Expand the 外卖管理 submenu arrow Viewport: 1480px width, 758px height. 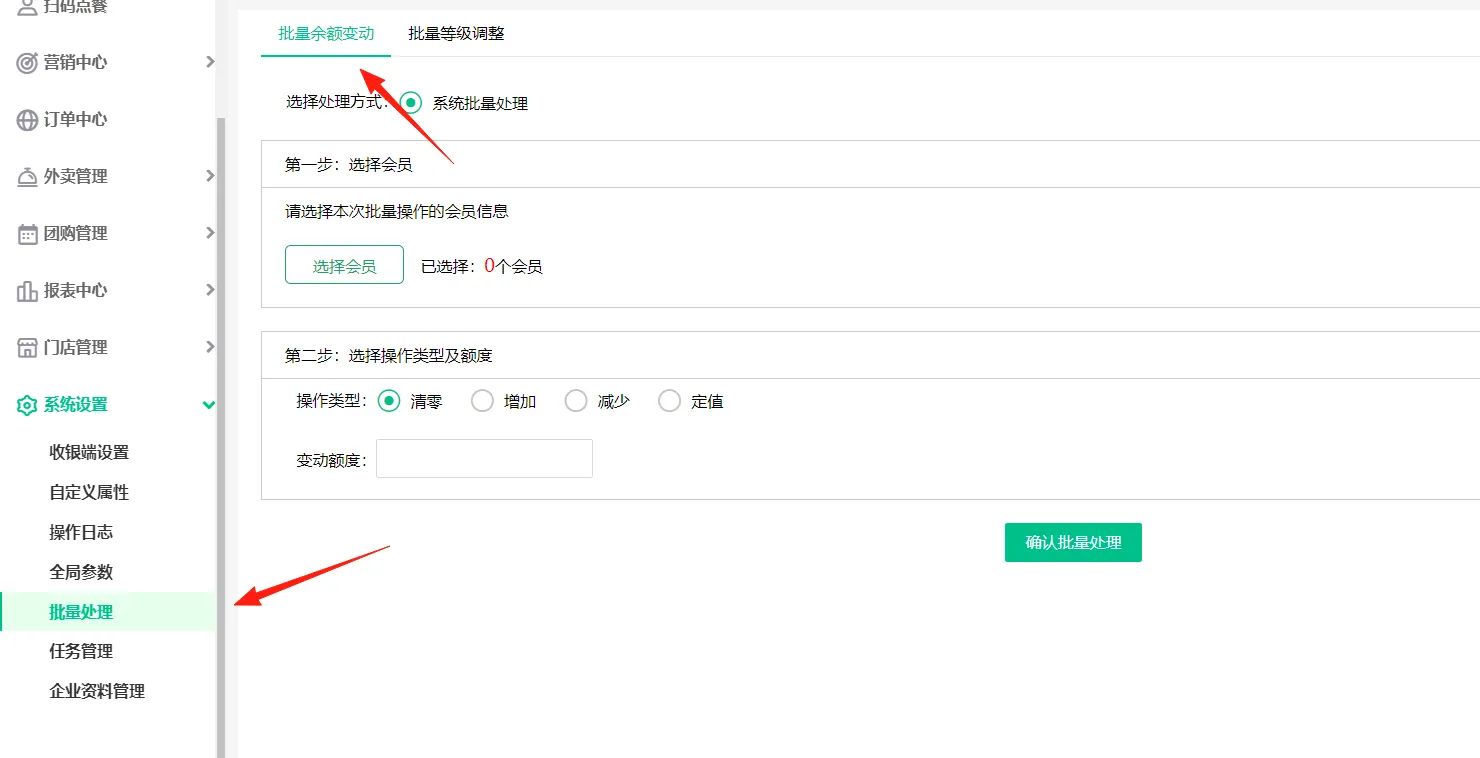[x=209, y=176]
